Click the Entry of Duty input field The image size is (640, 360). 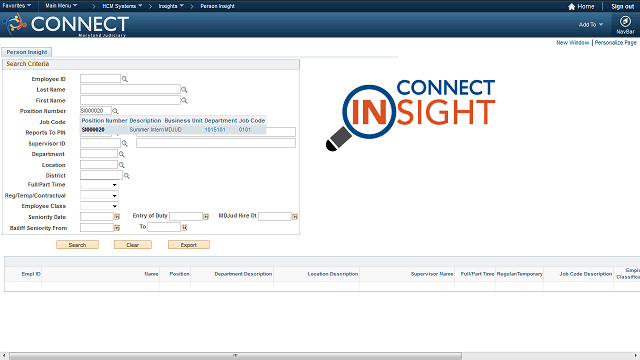tap(186, 216)
